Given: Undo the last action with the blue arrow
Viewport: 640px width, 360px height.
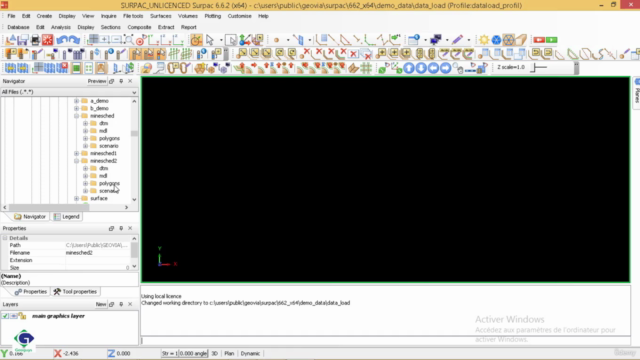Looking at the screenshot, I should pyautogui.click(x=62, y=40).
